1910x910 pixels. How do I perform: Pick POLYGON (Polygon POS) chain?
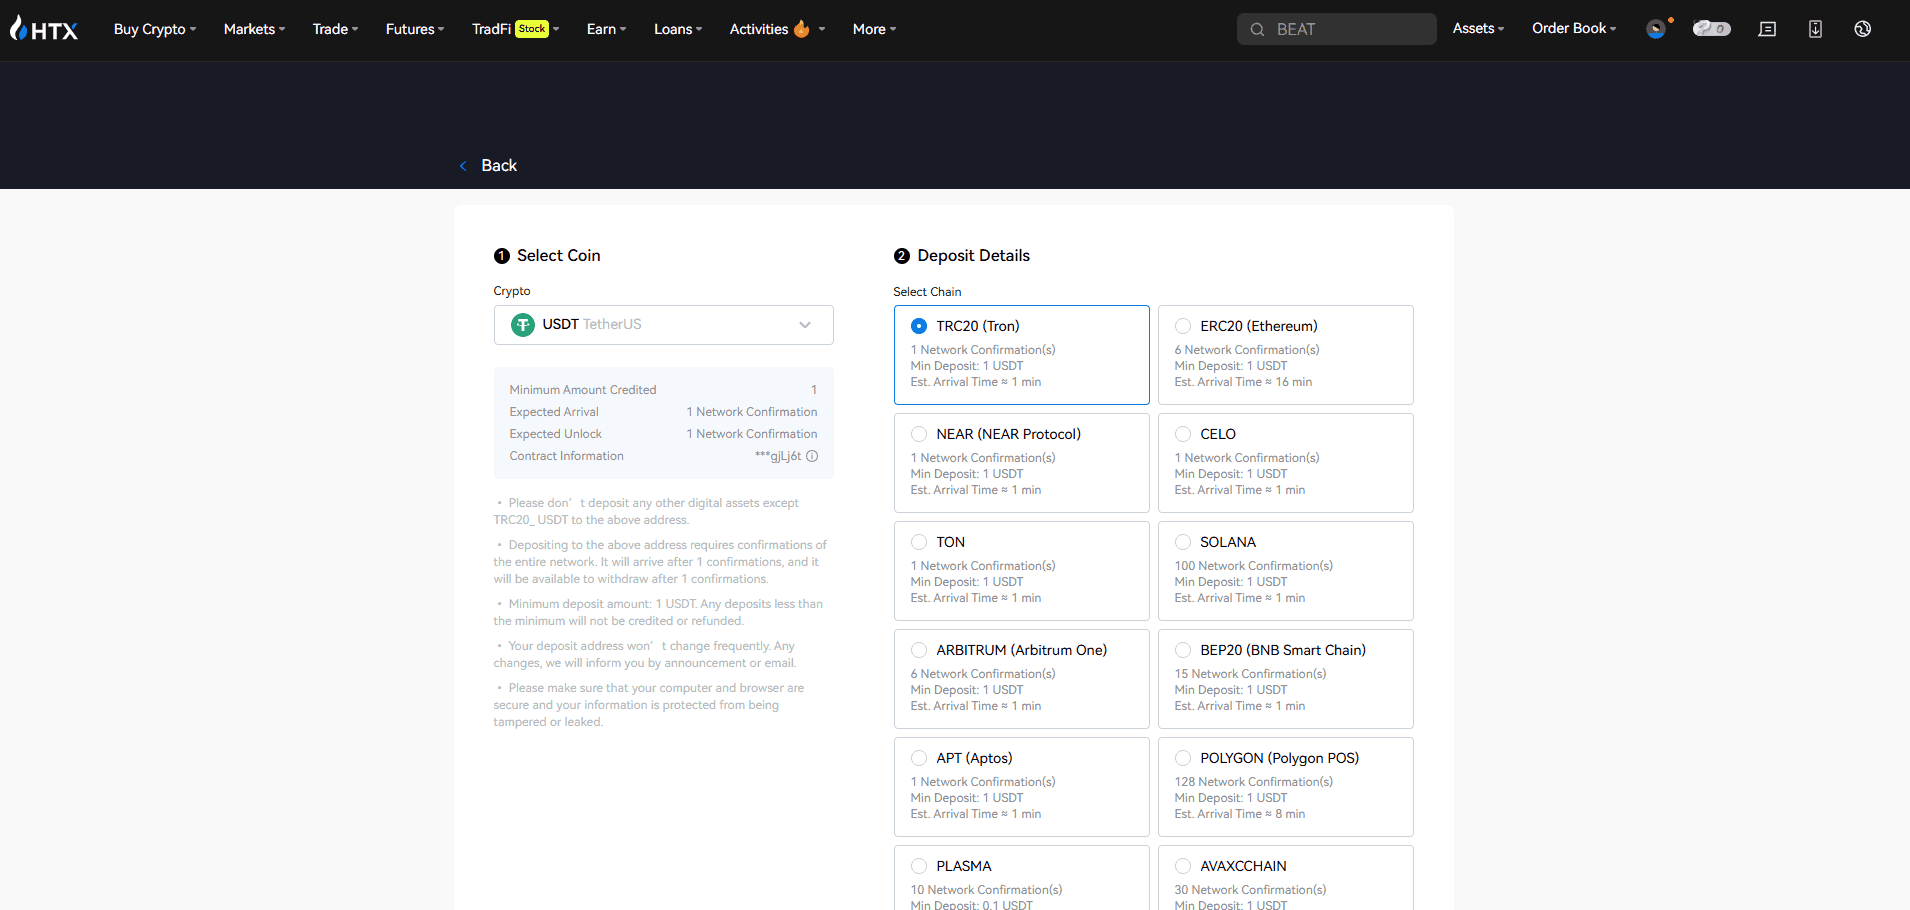tap(1285, 787)
